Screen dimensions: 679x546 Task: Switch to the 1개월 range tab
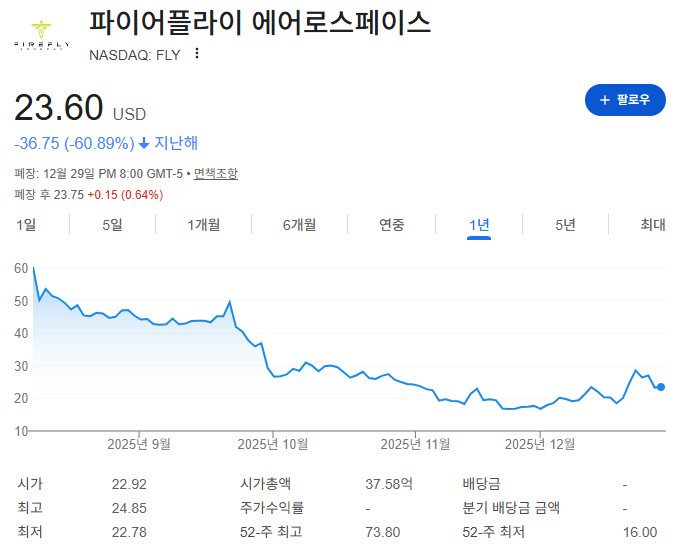point(204,225)
